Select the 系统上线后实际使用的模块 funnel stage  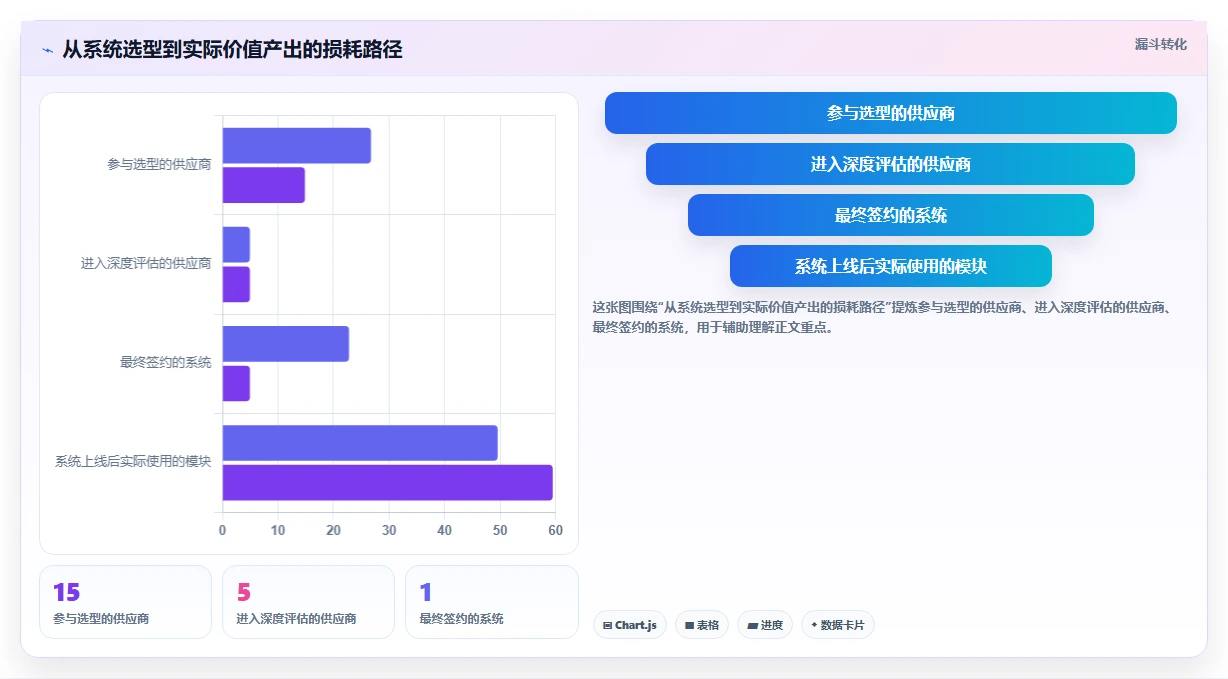point(890,266)
